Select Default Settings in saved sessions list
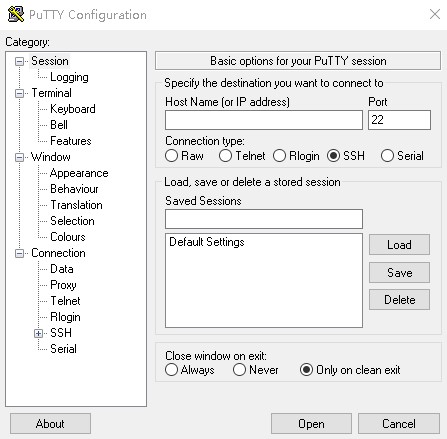Viewport: 447px width, 439px height. tap(207, 242)
